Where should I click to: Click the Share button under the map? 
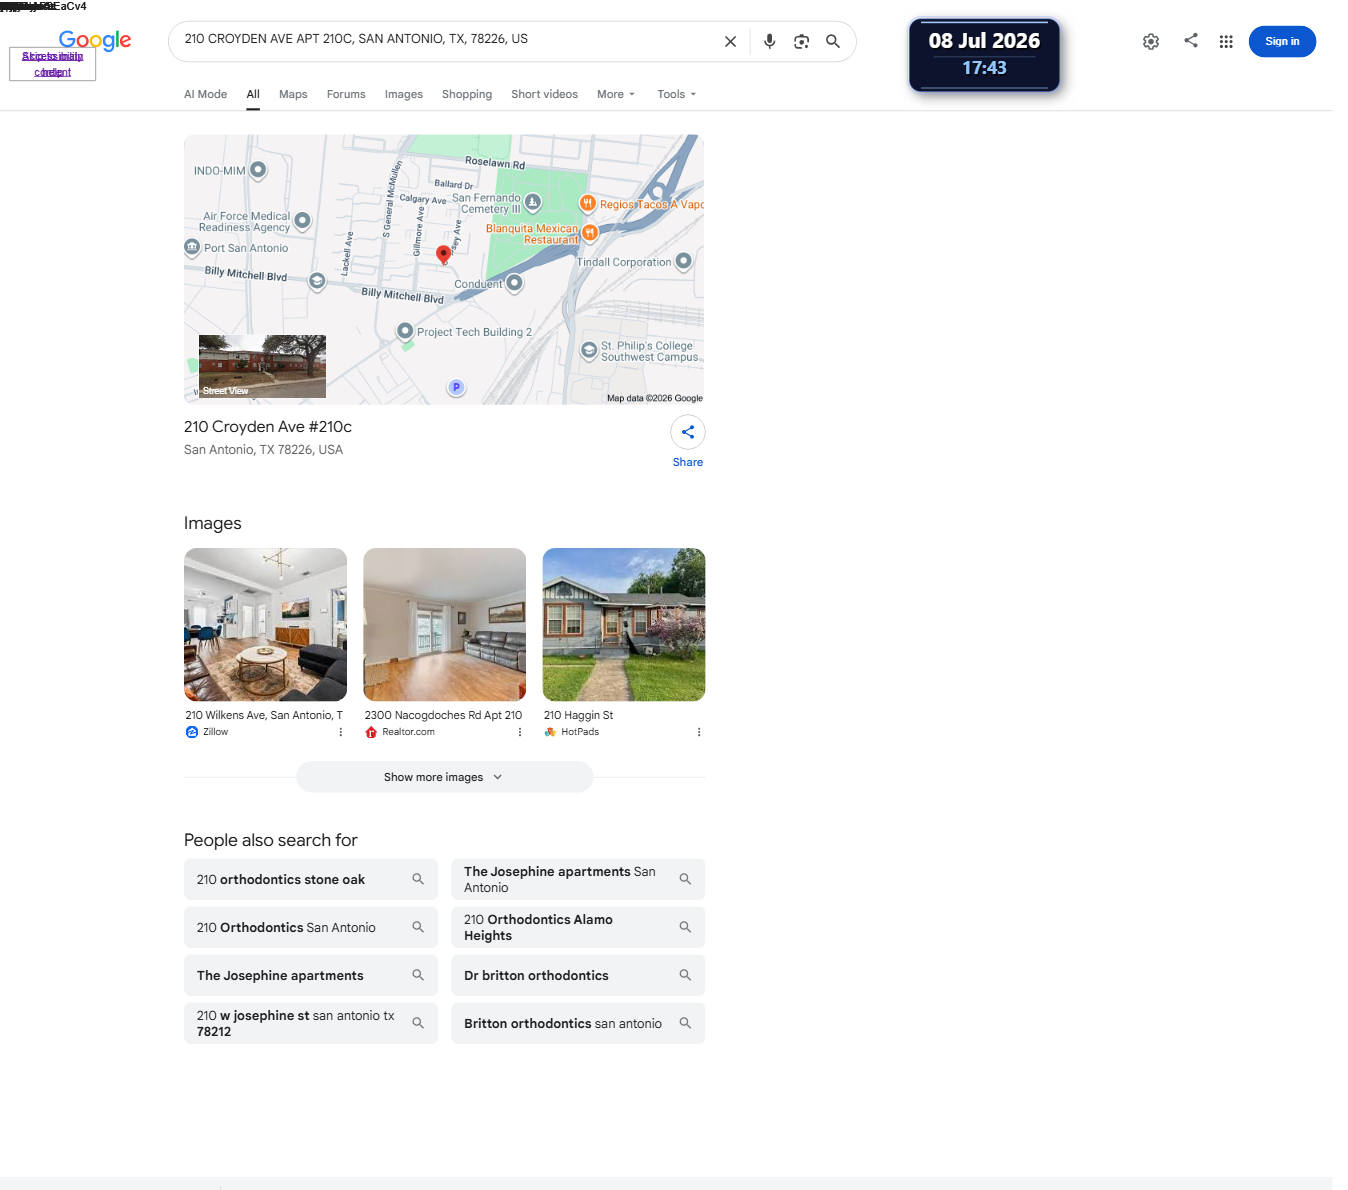tap(688, 443)
